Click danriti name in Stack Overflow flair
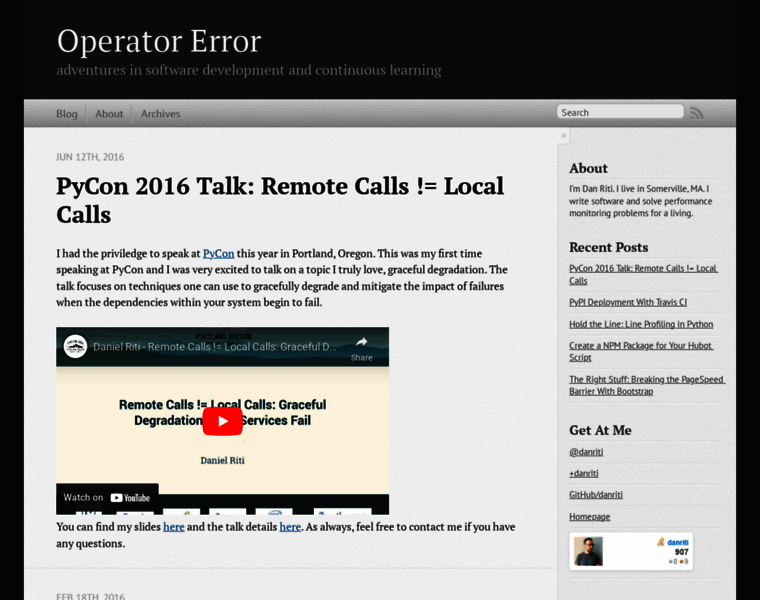 (x=678, y=542)
